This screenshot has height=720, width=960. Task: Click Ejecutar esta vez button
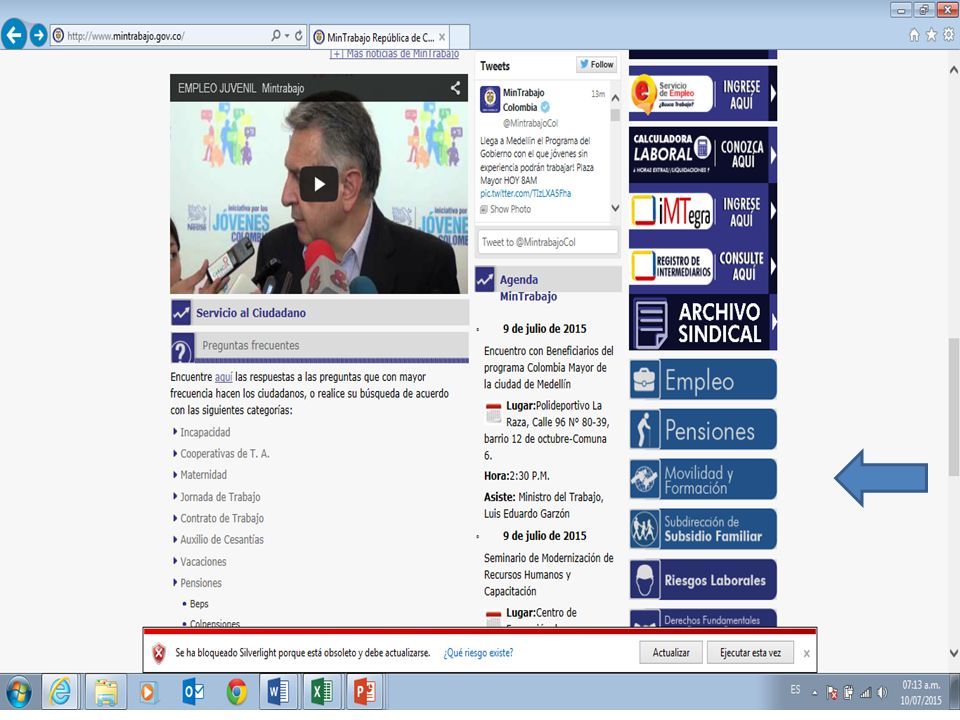click(x=750, y=653)
